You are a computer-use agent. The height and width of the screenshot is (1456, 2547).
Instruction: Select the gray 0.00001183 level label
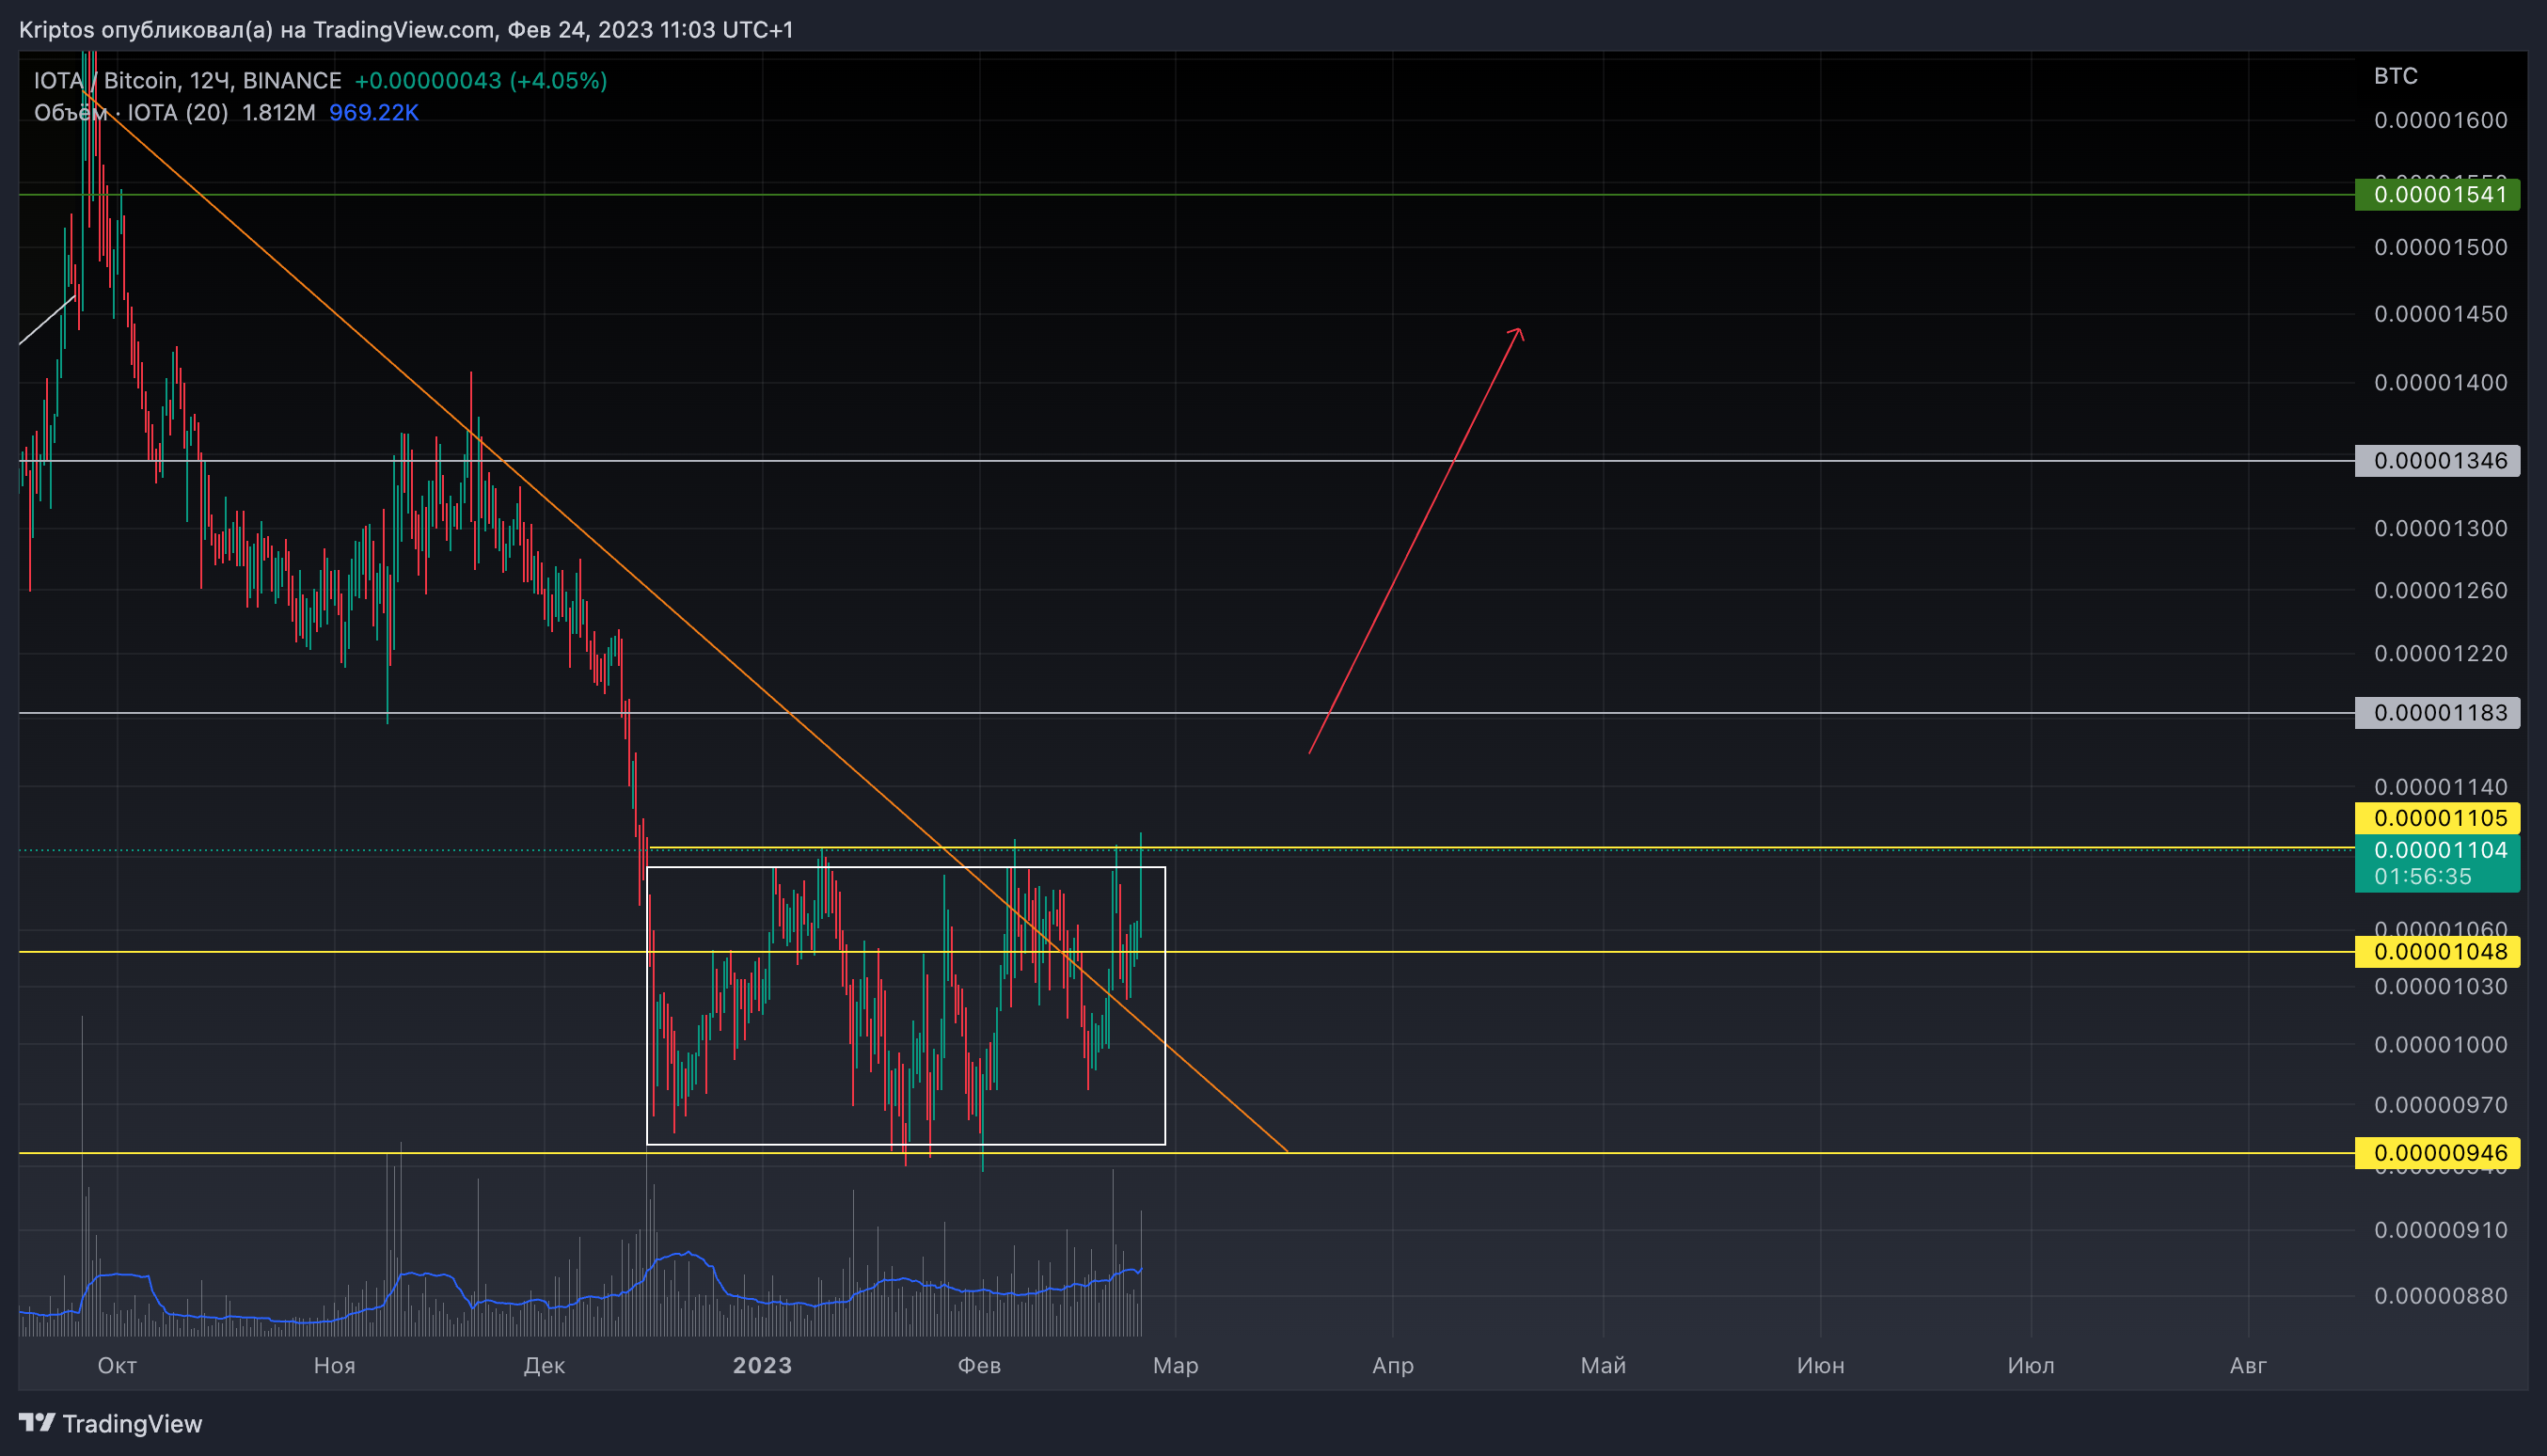tap(2437, 712)
